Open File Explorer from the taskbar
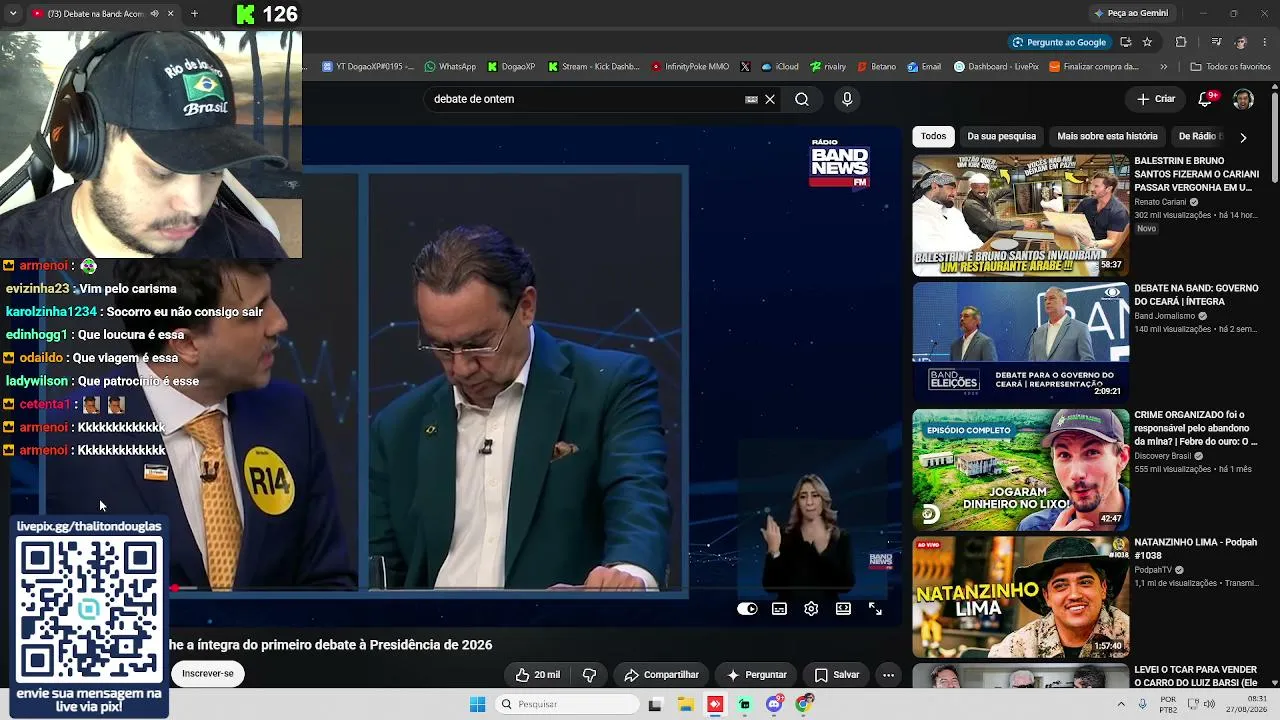 pos(685,704)
